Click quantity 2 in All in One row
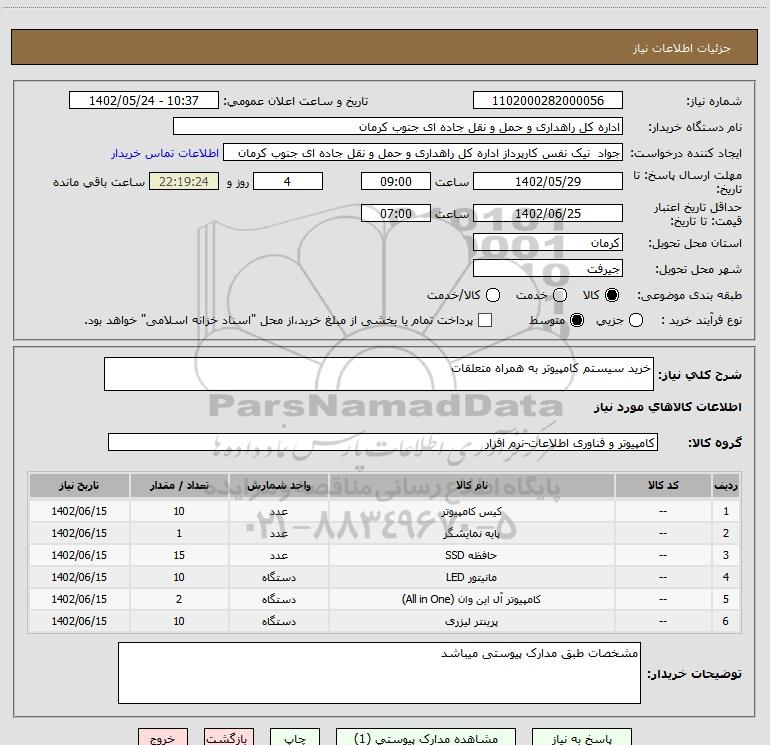The width and height of the screenshot is (770, 745). point(179,599)
